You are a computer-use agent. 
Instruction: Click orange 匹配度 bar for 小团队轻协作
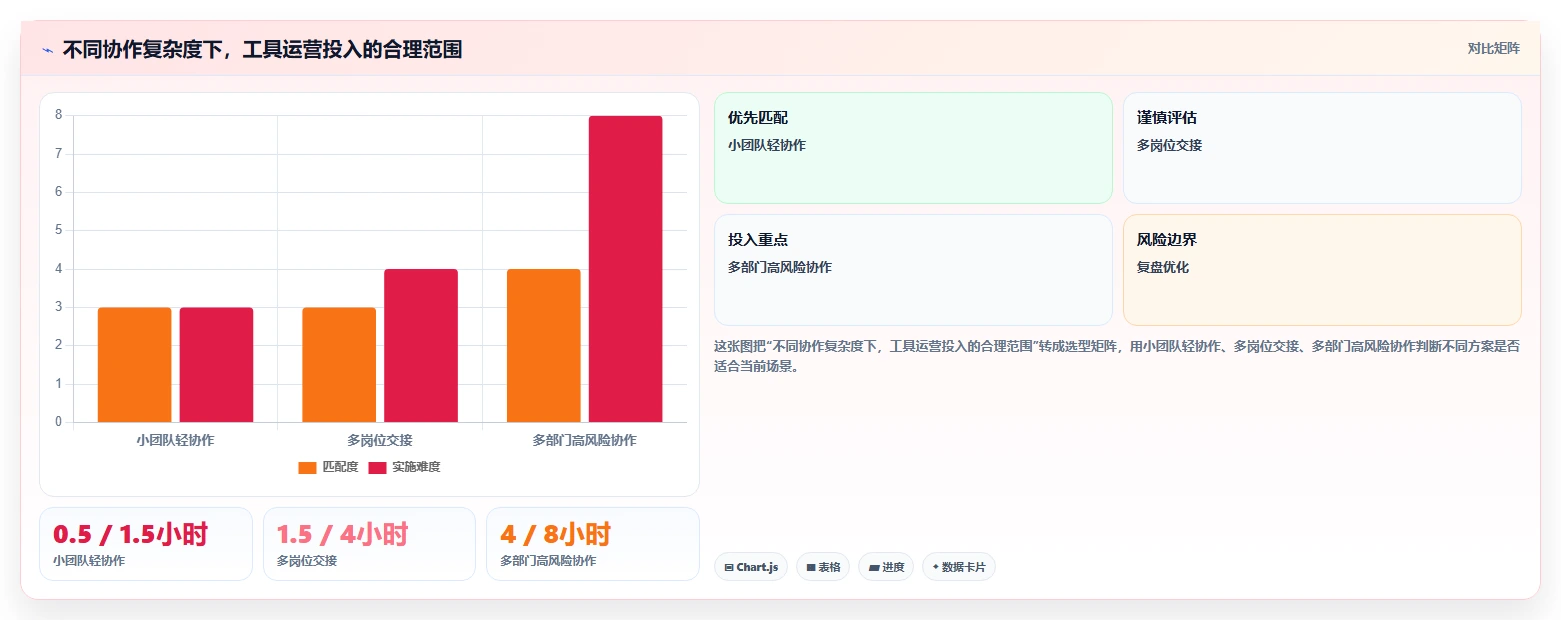click(x=134, y=365)
